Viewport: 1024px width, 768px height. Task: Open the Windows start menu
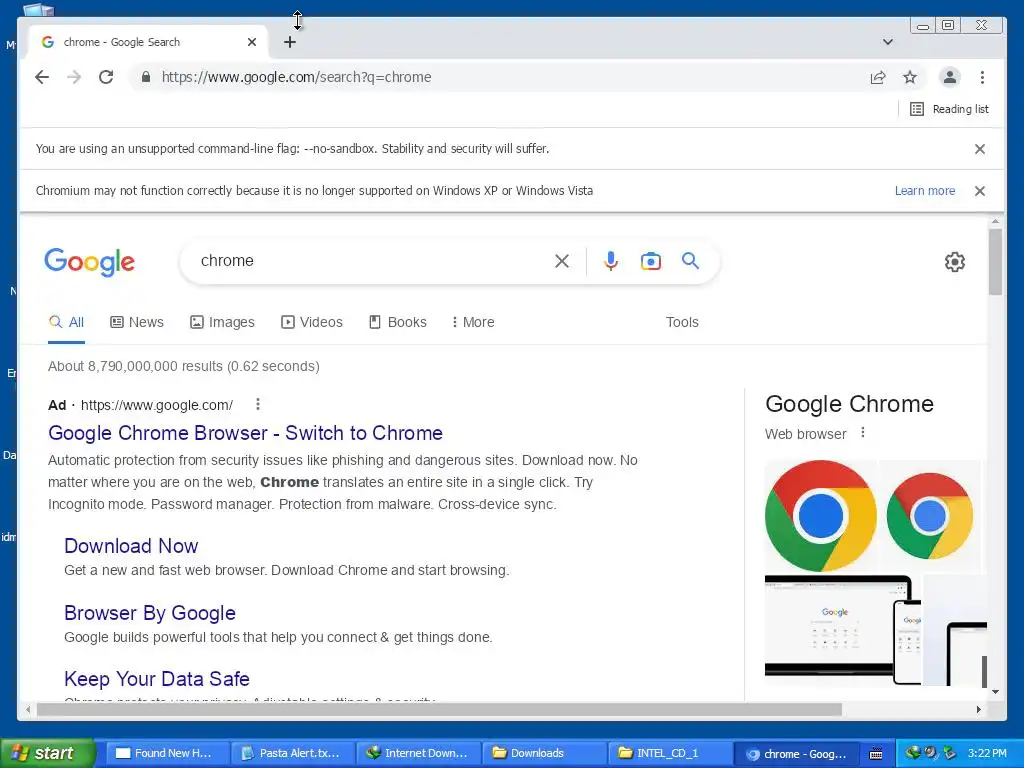click(x=48, y=753)
